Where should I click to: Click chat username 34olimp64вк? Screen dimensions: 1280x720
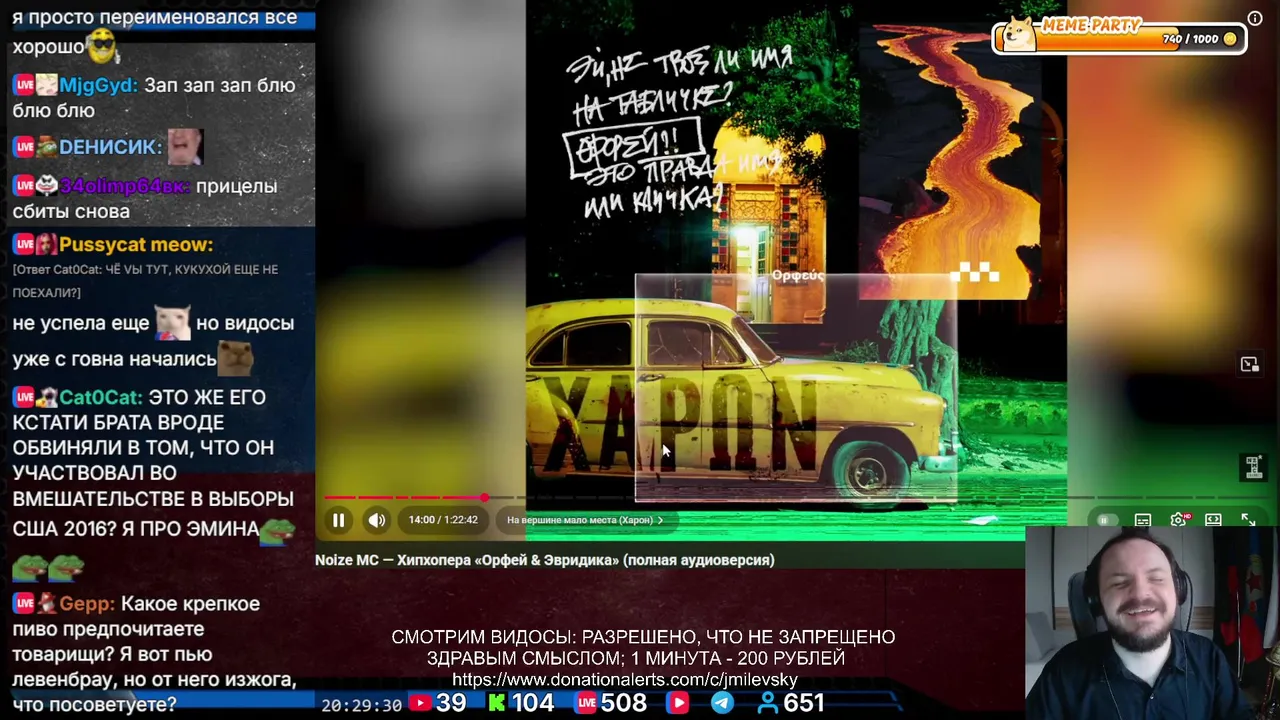point(124,186)
